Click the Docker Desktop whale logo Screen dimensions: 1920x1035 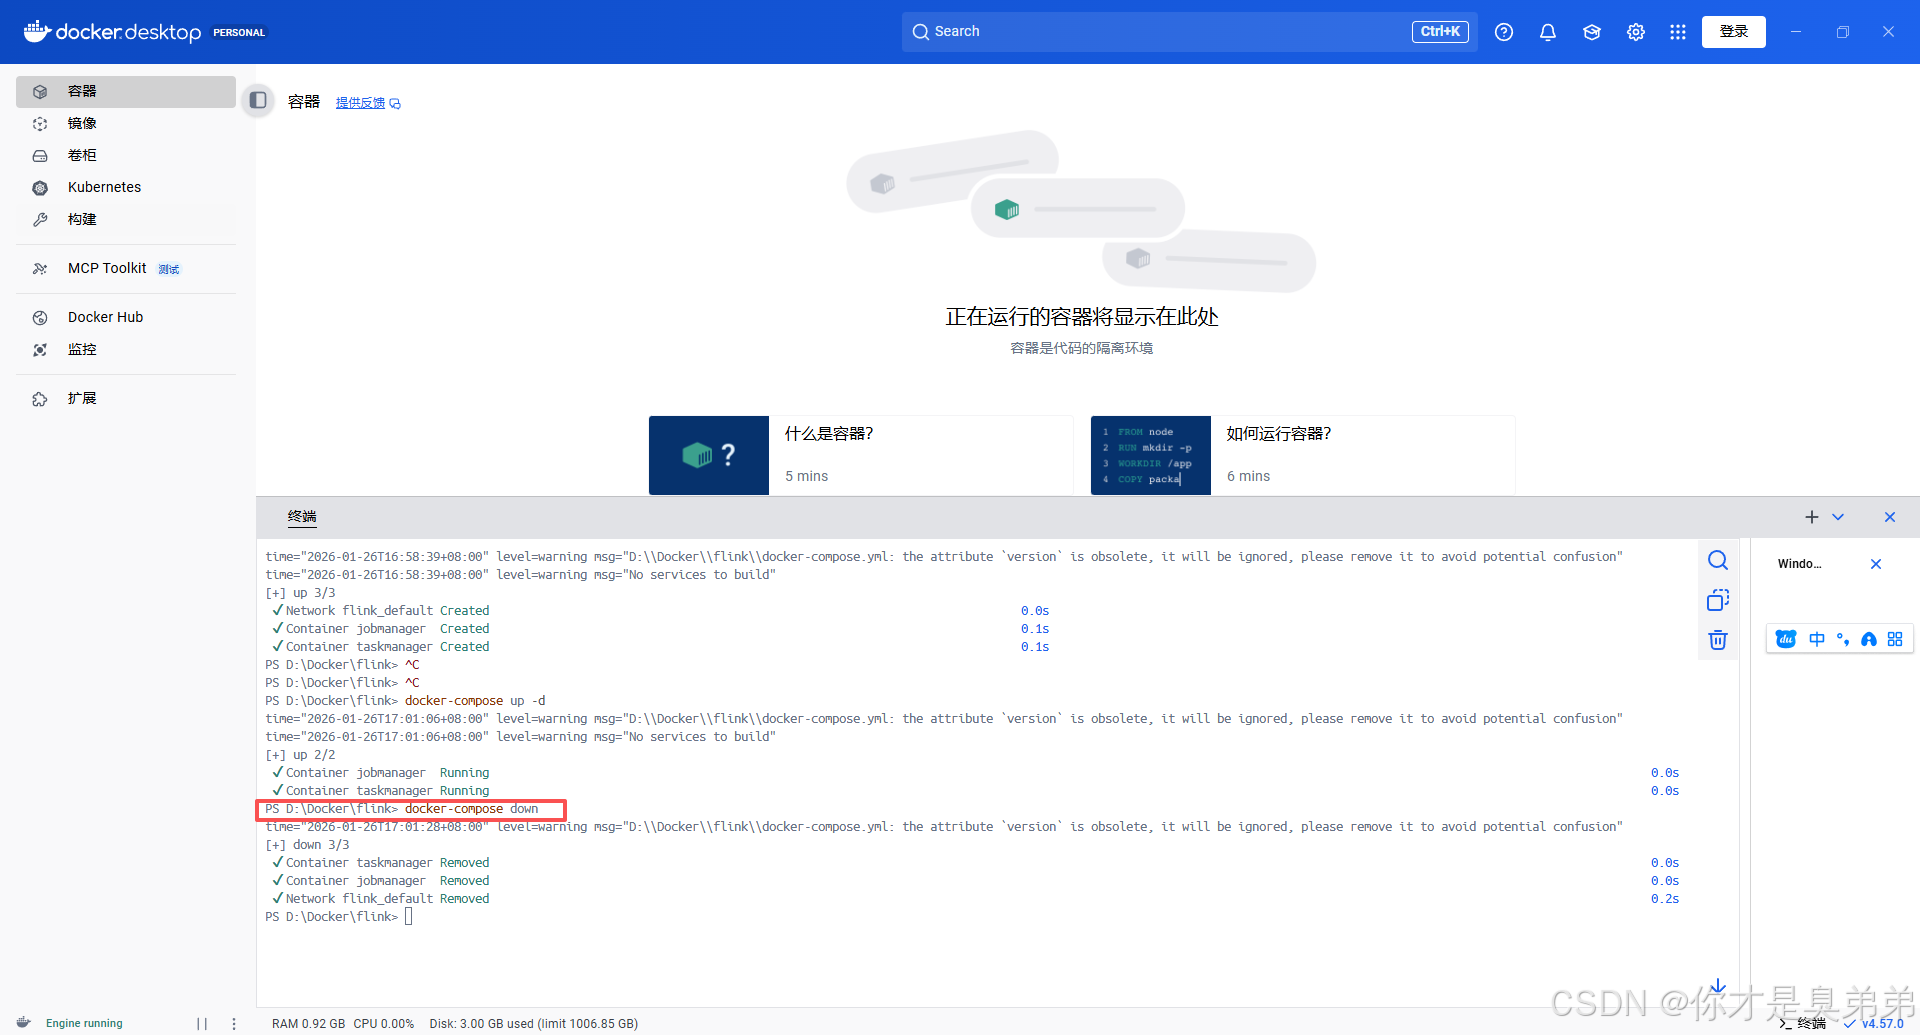click(37, 32)
